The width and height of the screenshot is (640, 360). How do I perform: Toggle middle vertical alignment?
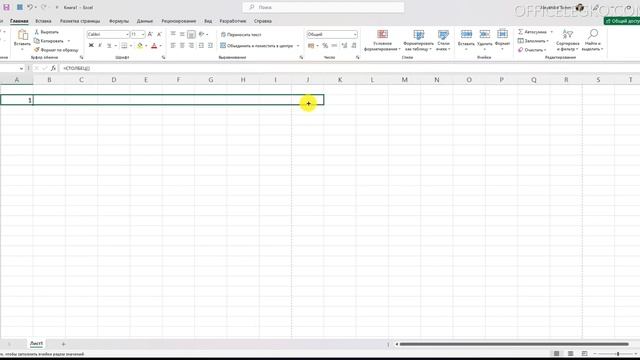click(182, 34)
